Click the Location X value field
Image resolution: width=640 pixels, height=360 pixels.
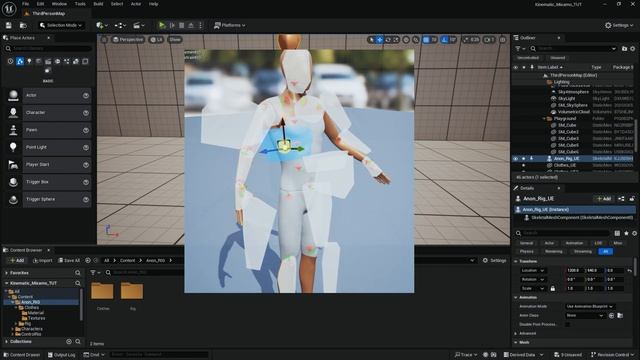click(575, 271)
